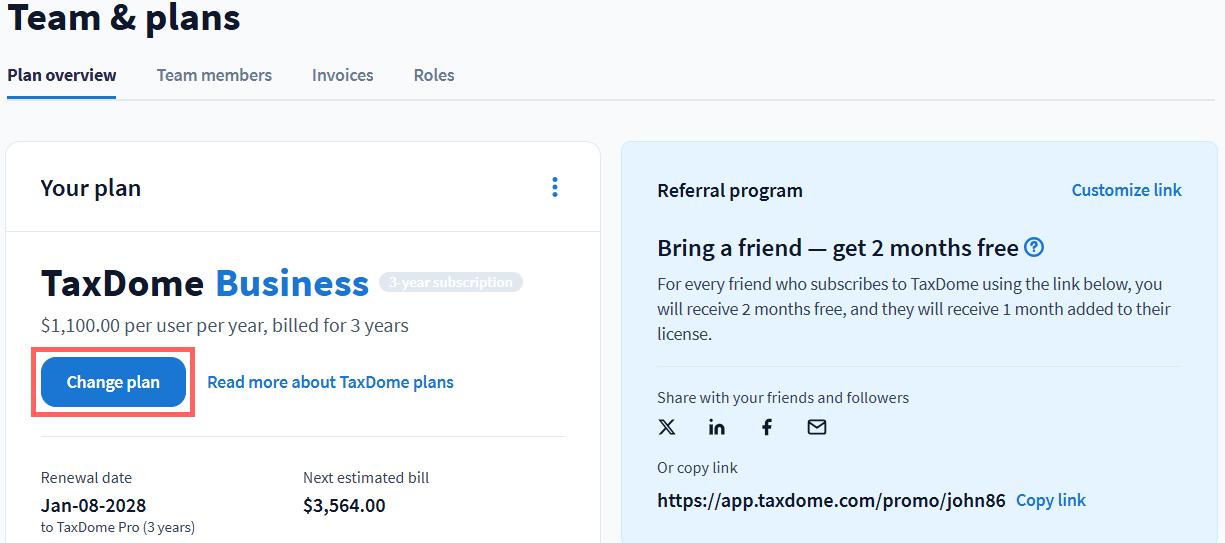Click Copy link next to the promo URL
This screenshot has width=1225, height=543.
pos(1050,500)
